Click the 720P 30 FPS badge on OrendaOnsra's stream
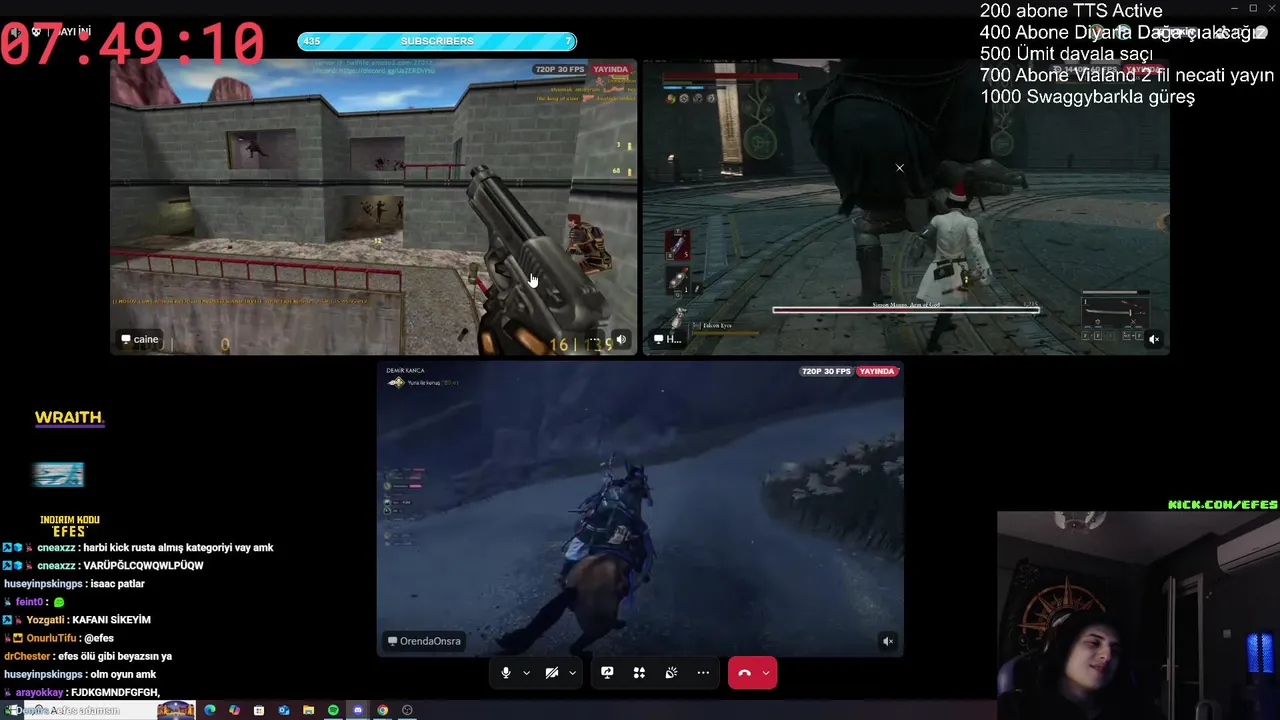 point(826,371)
